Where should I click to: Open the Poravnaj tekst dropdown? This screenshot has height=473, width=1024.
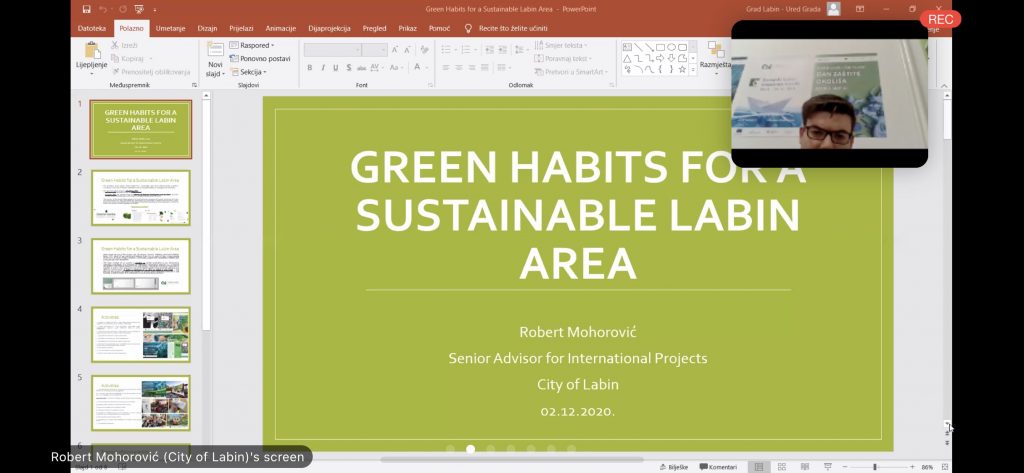tap(565, 59)
